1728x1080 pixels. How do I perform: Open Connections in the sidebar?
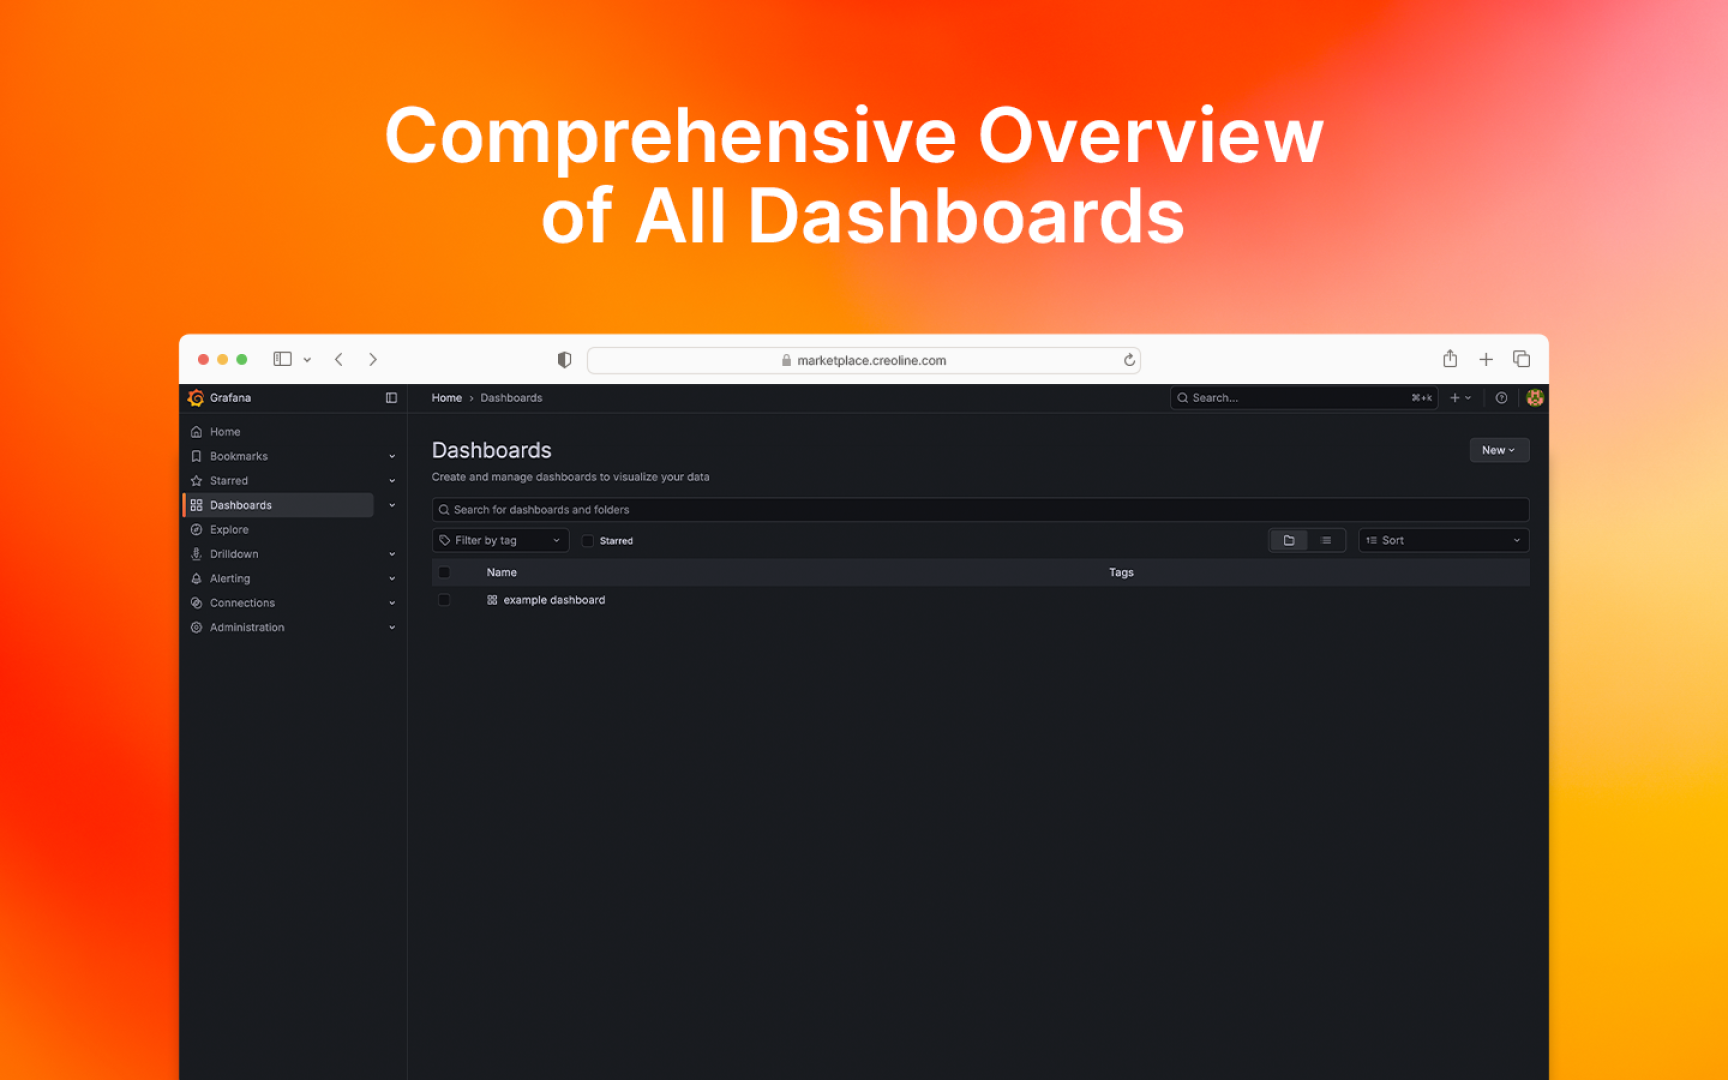242,603
